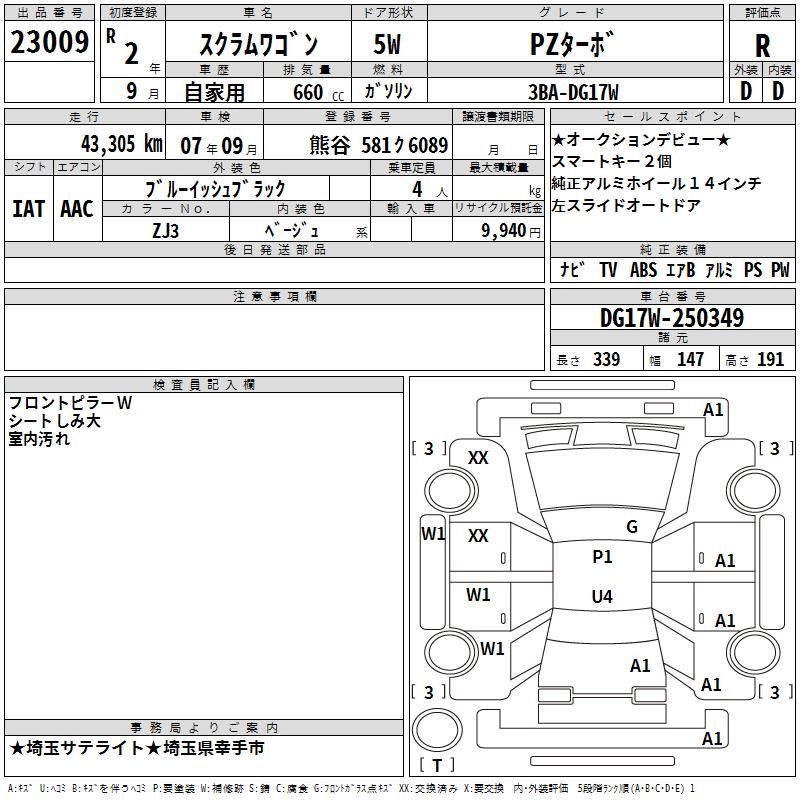
Task: Click the lot number 23009
Action: (x=49, y=43)
